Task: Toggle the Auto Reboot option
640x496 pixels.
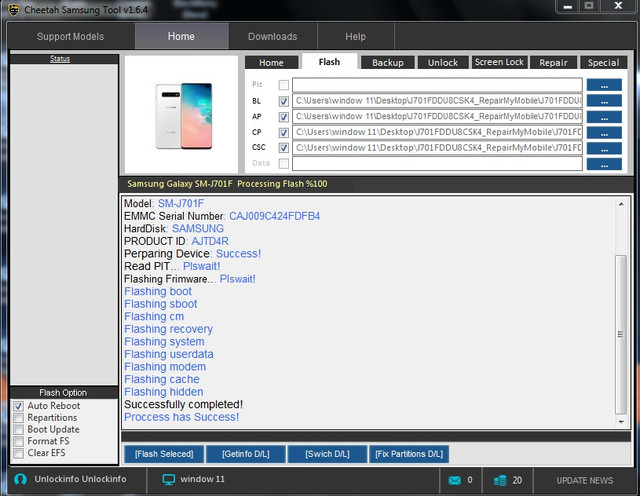Action: [18, 406]
